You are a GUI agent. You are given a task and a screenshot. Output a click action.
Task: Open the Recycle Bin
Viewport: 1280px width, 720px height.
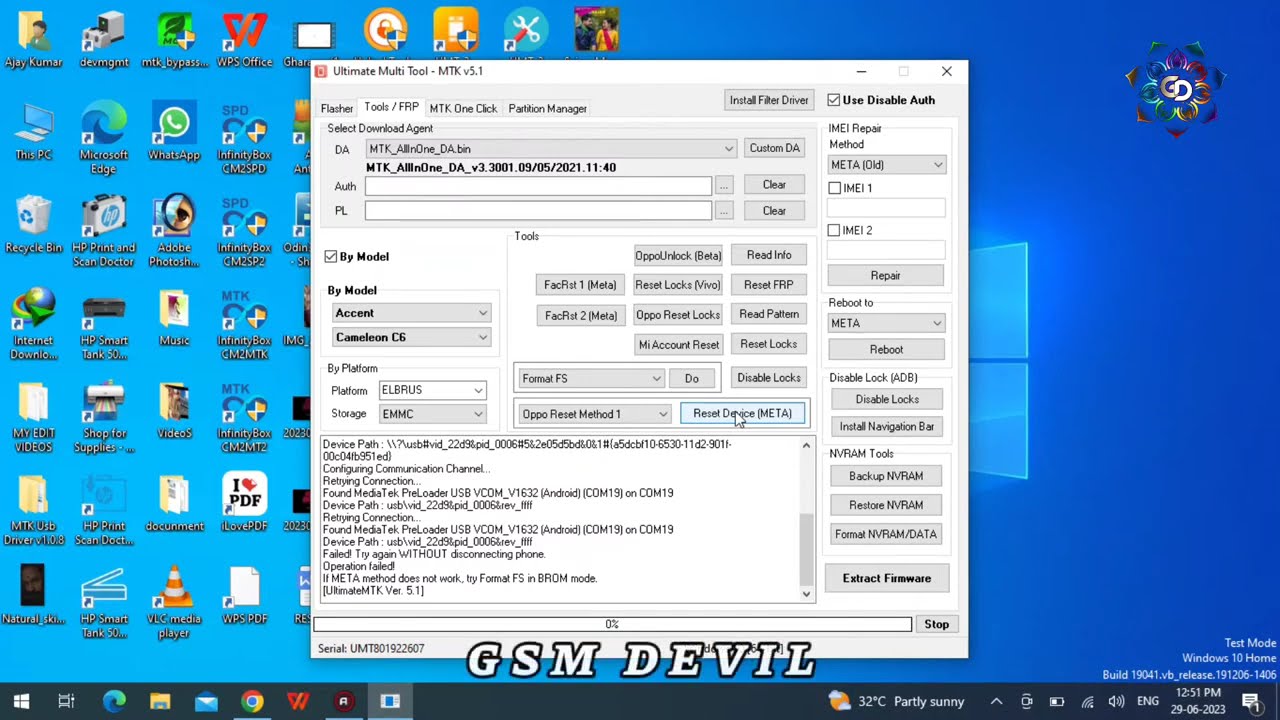tap(33, 224)
